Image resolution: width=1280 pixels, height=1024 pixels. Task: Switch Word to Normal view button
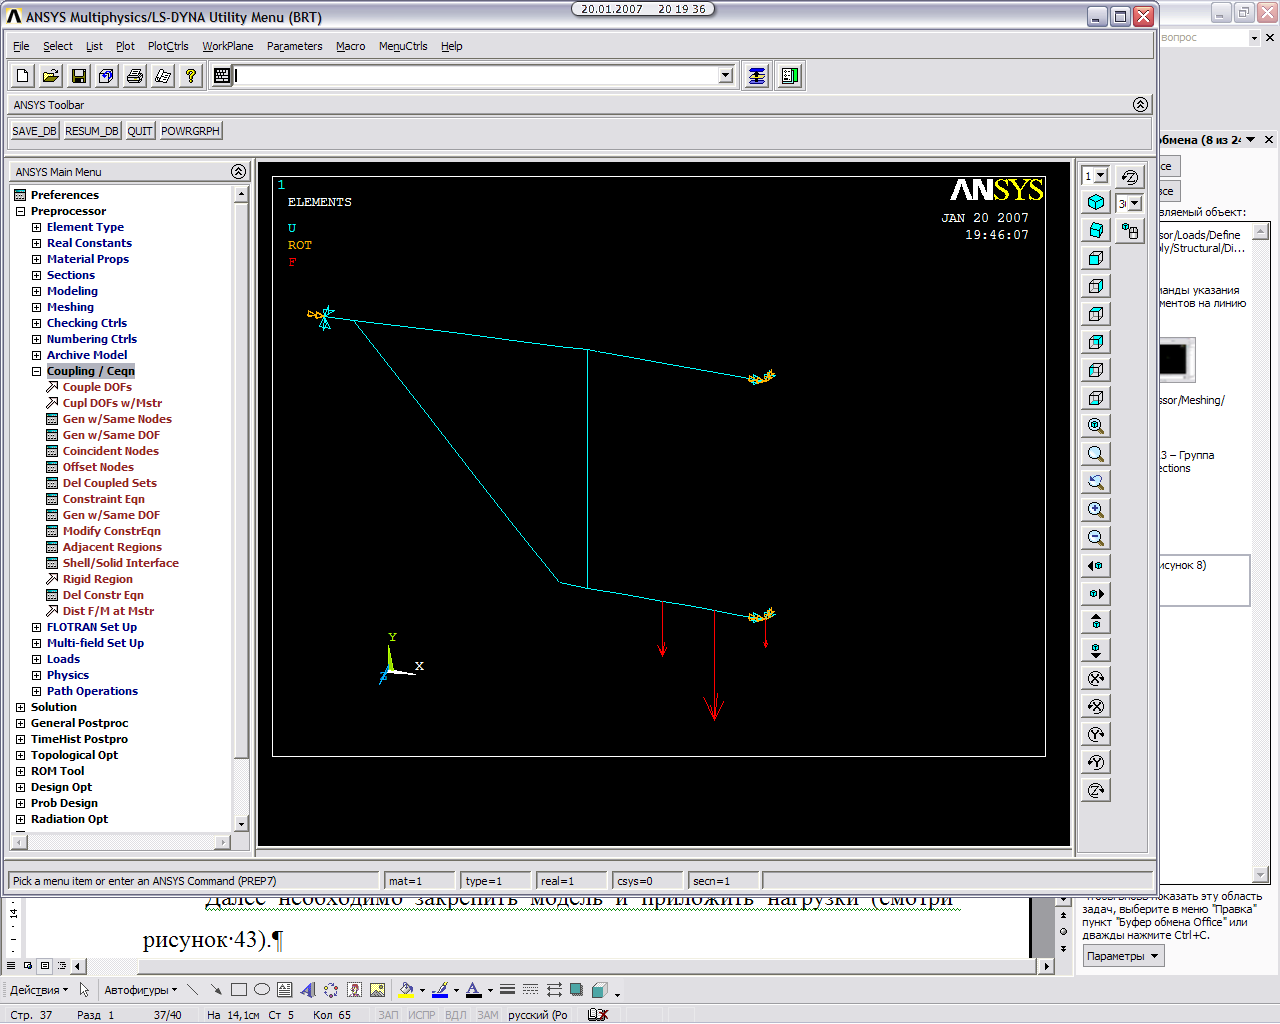coord(11,966)
